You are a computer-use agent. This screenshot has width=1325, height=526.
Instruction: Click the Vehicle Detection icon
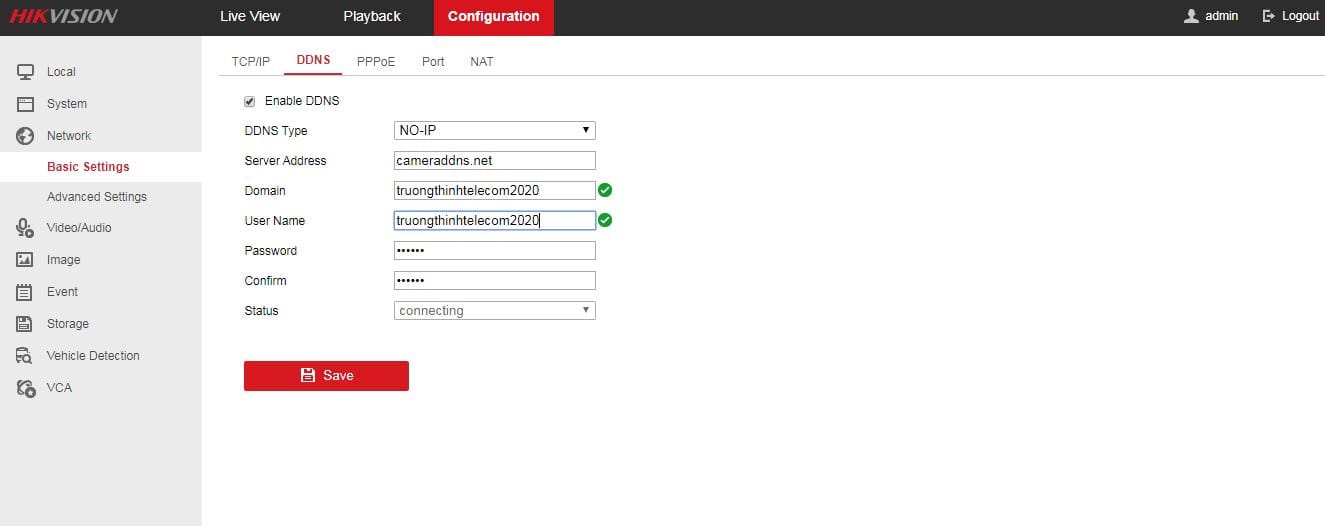[26, 356]
